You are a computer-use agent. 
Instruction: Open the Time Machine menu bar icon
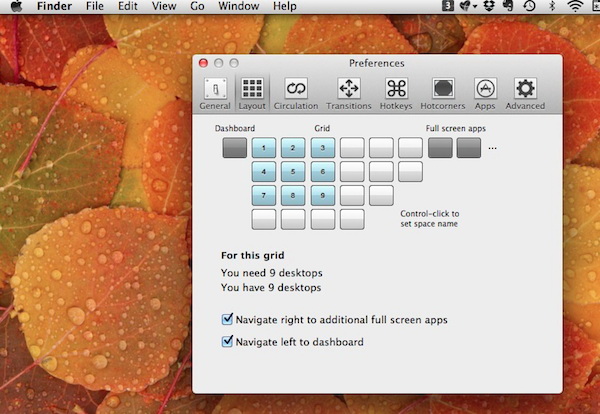[x=530, y=6]
